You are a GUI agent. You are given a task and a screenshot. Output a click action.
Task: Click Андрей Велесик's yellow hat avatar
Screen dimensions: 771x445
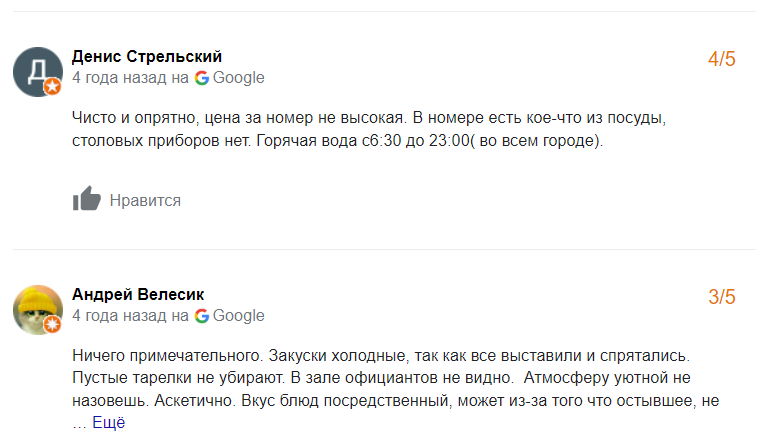37,308
